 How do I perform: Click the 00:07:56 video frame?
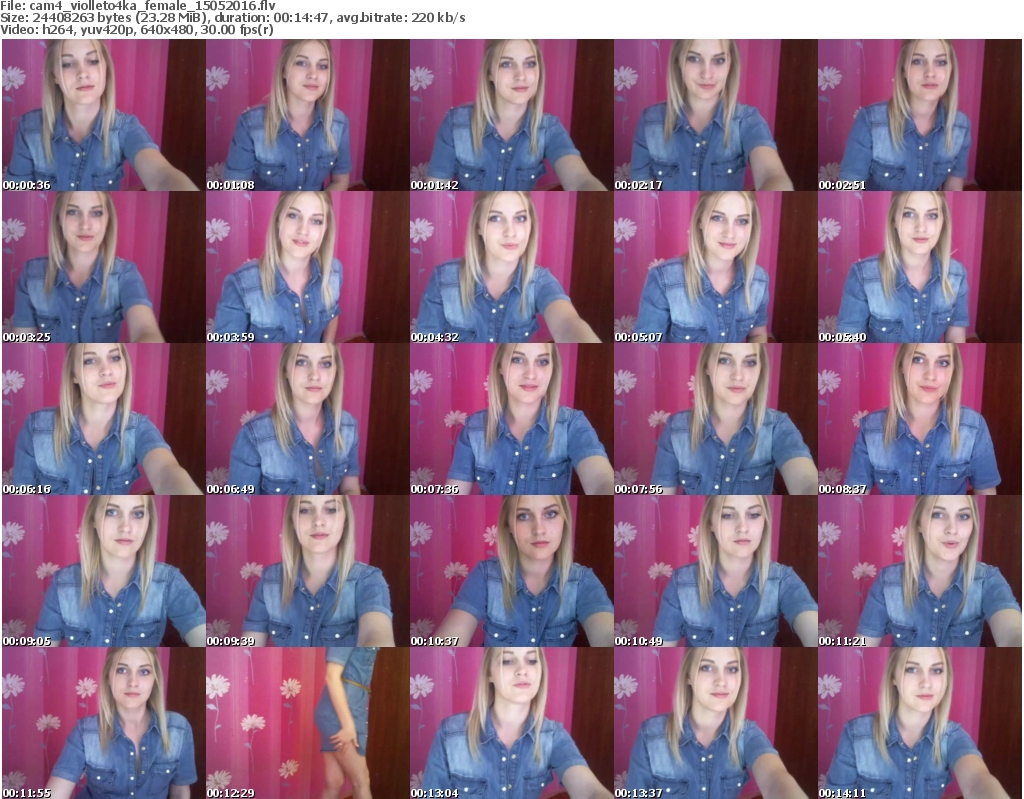click(x=715, y=419)
